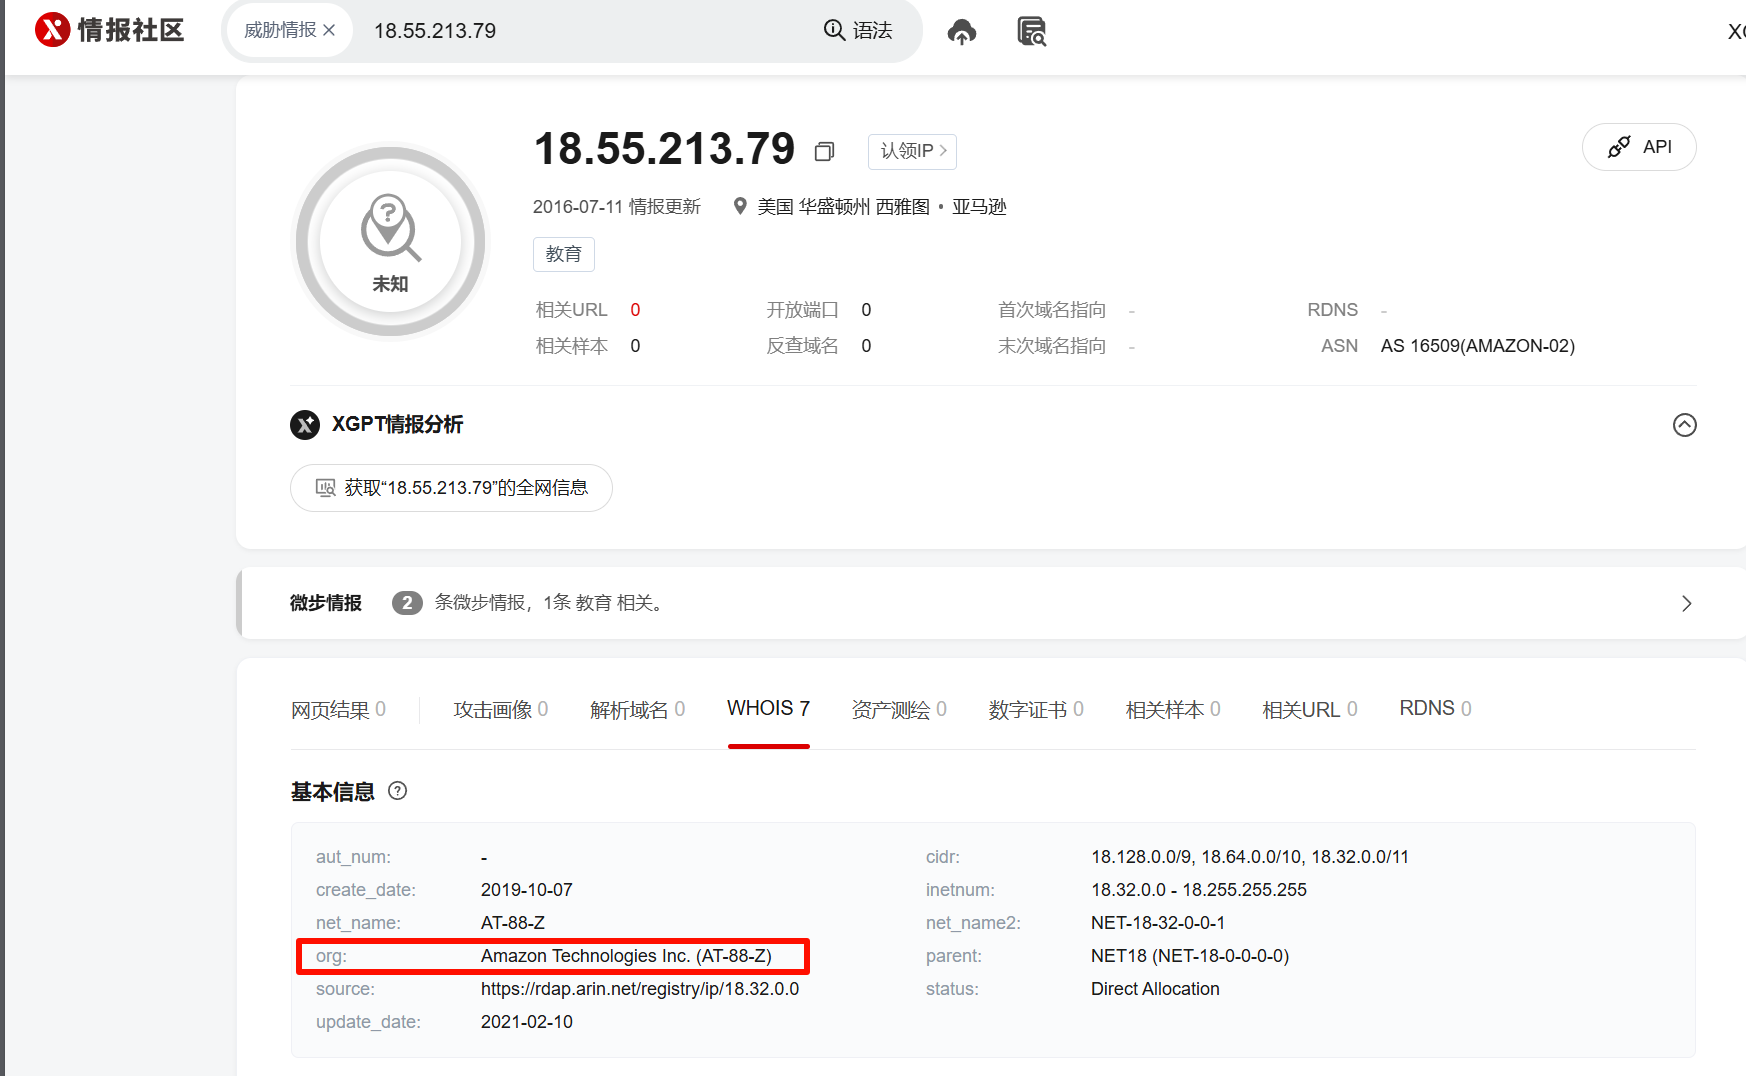This screenshot has height=1076, width=1746.
Task: Switch to the 相关样本 tab
Action: [x=1173, y=709]
